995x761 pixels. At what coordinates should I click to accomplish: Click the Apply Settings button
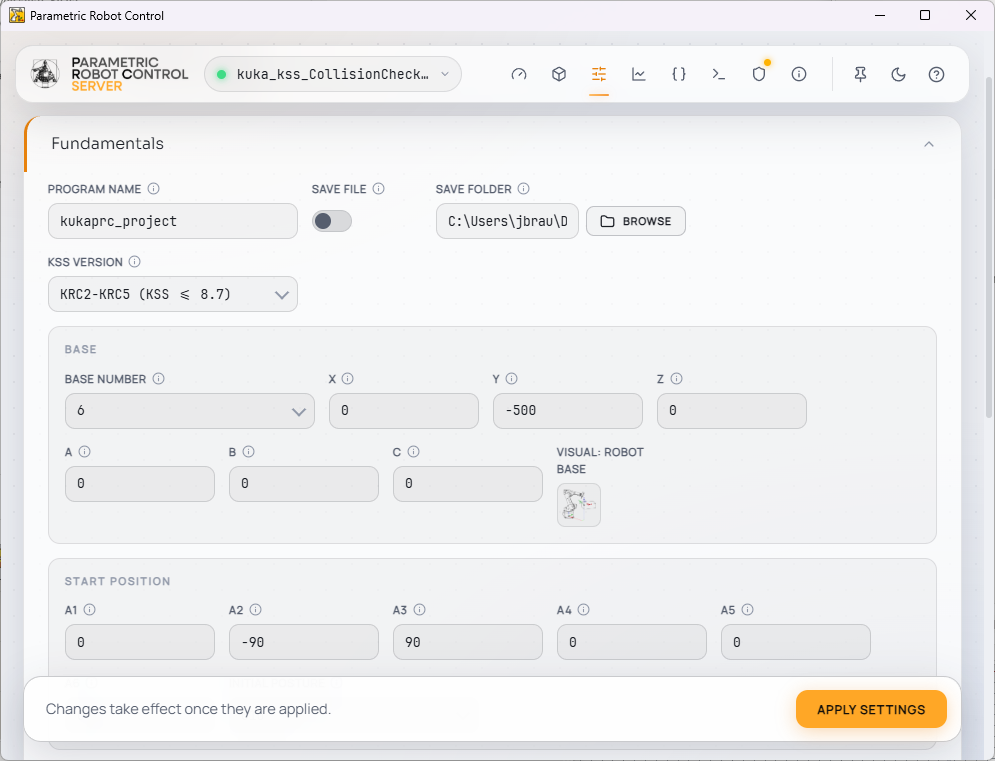point(871,709)
